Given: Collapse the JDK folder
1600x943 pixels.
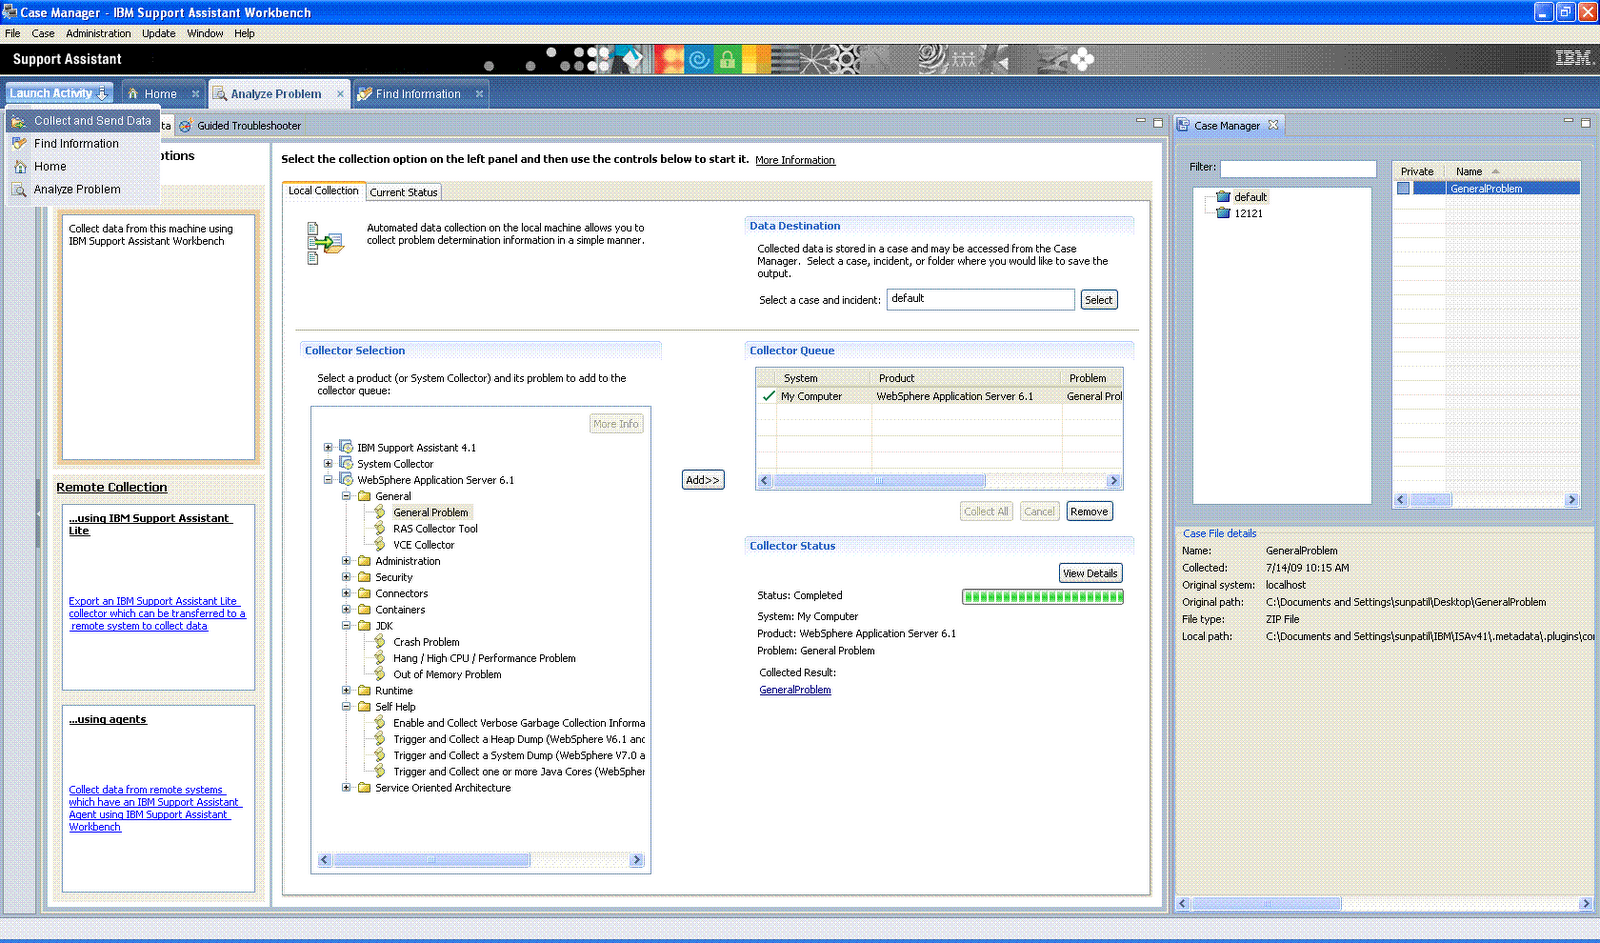Looking at the screenshot, I should (346, 625).
